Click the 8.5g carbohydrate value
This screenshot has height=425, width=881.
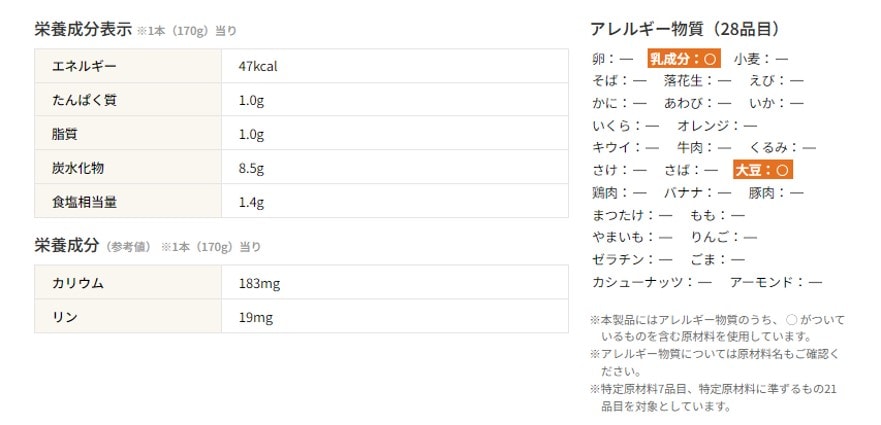click(x=251, y=168)
